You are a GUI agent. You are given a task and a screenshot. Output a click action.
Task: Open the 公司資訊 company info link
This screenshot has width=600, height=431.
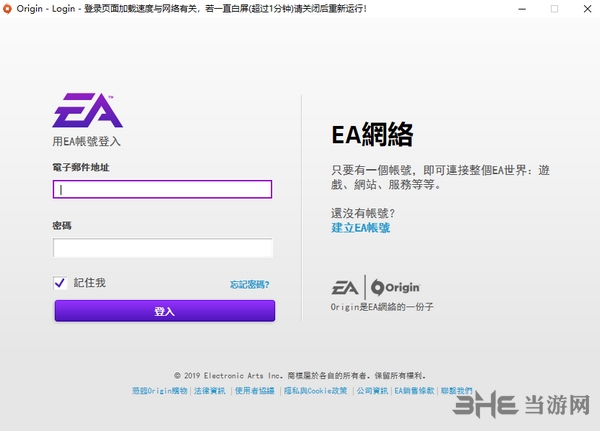tap(372, 390)
